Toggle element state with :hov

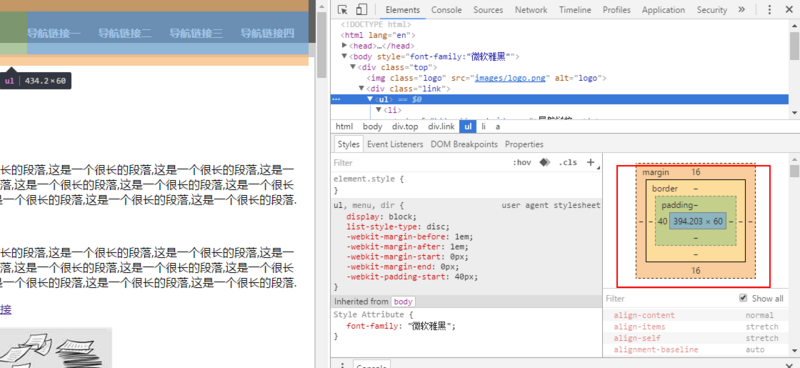tap(521, 162)
